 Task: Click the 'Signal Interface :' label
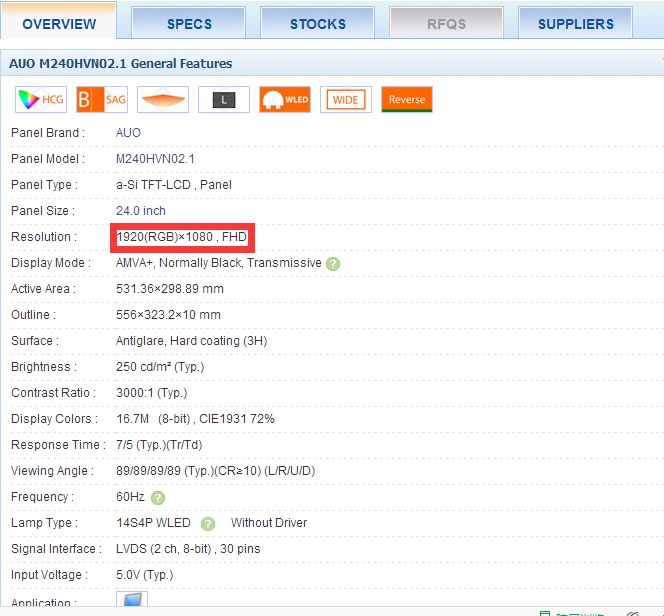click(56, 549)
